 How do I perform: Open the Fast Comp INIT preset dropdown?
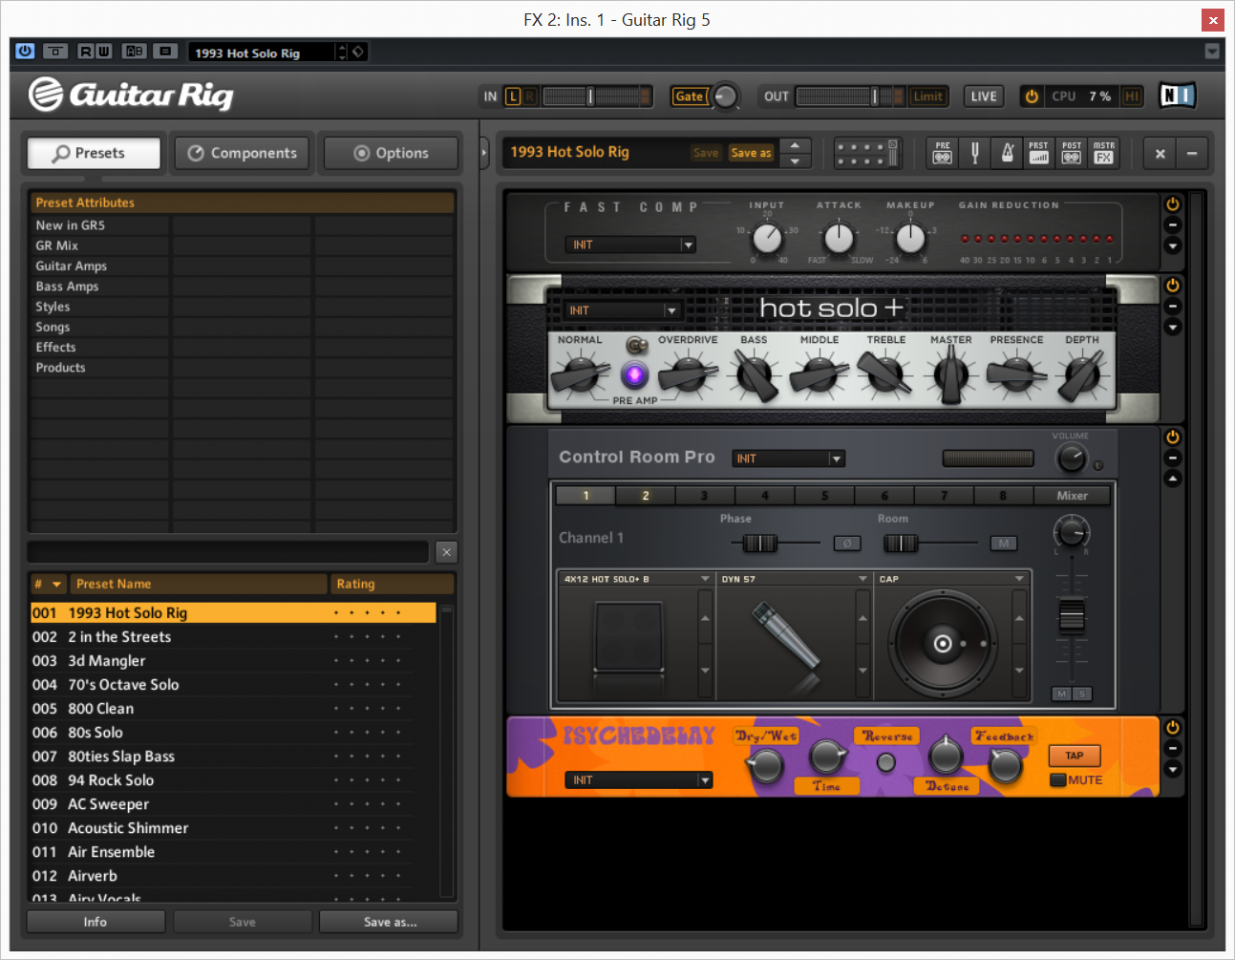point(631,244)
